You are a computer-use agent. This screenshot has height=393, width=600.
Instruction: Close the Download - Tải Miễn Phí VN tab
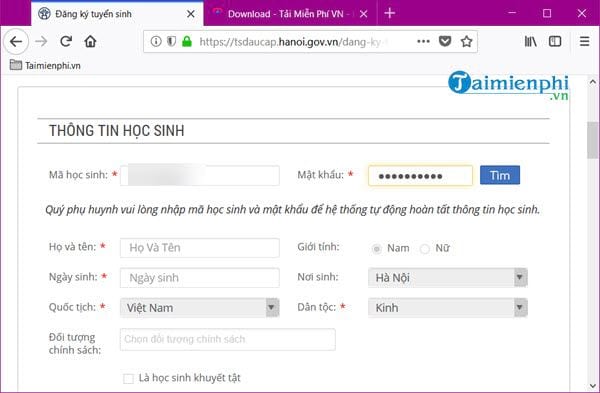pos(364,14)
